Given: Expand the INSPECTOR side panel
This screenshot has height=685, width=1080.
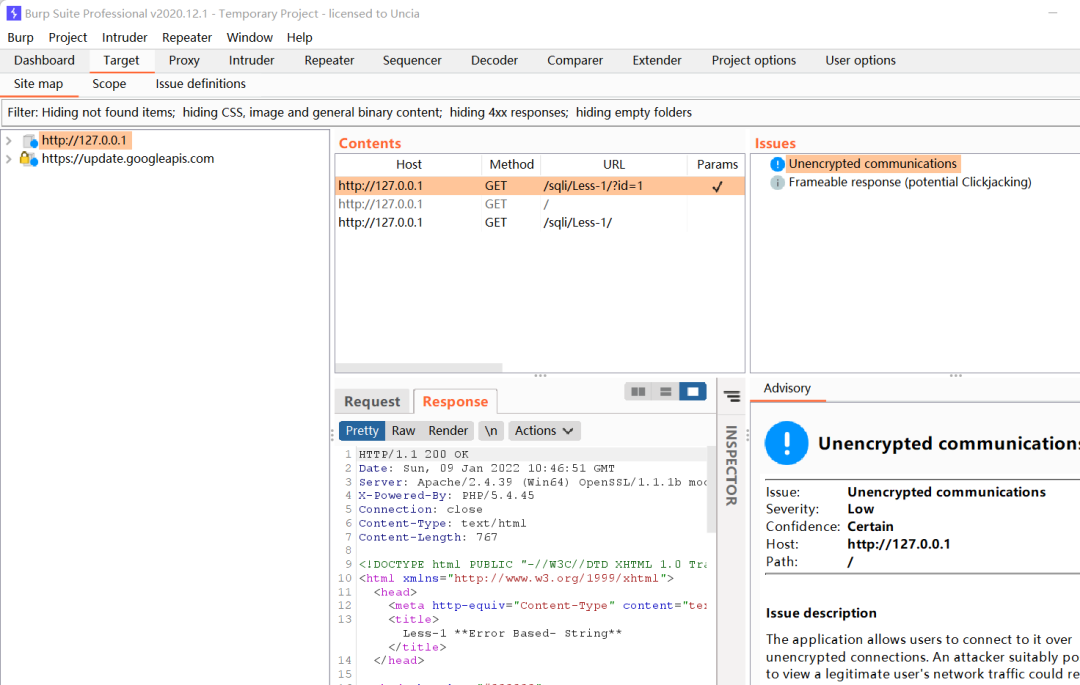Looking at the screenshot, I should [x=731, y=465].
